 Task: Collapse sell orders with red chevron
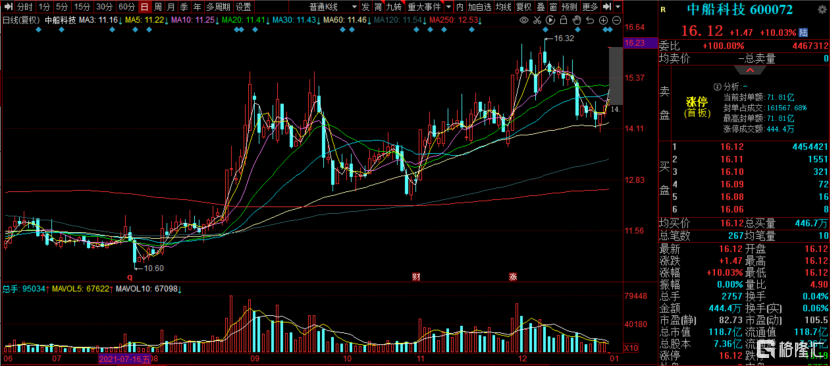(x=750, y=70)
